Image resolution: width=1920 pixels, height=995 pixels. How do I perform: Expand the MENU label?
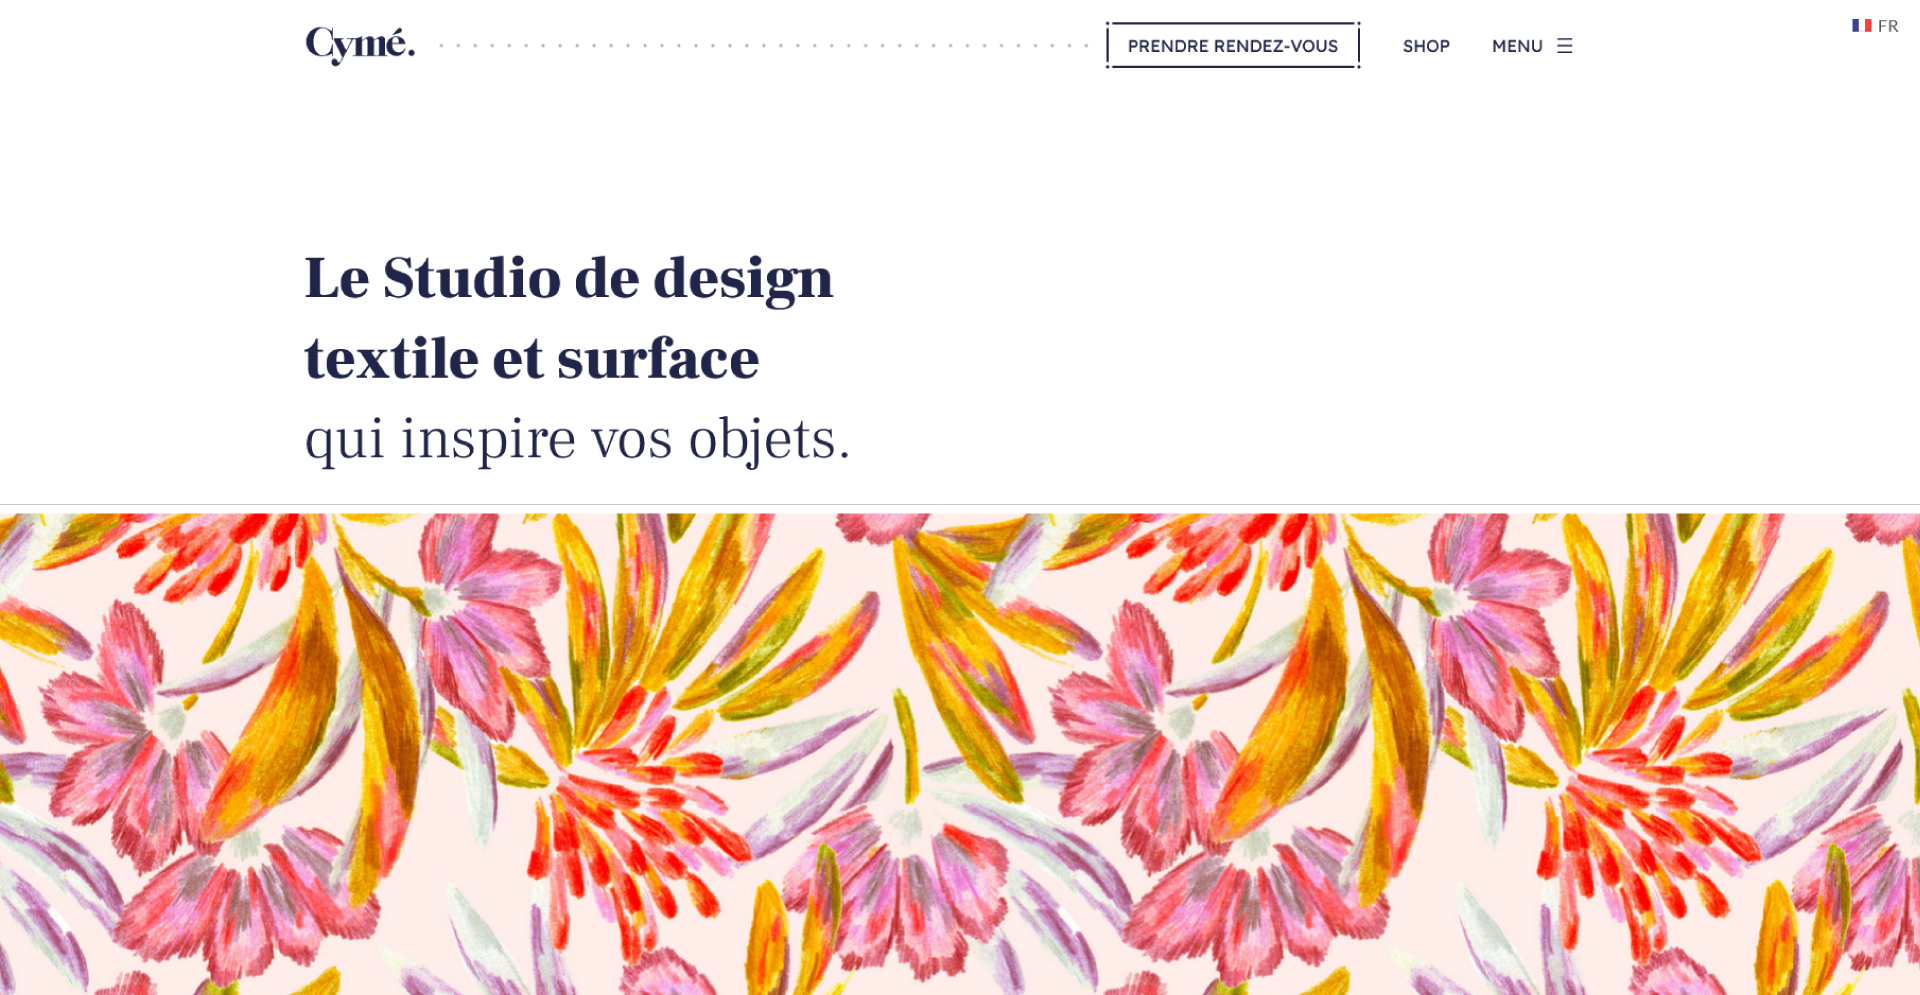1517,46
